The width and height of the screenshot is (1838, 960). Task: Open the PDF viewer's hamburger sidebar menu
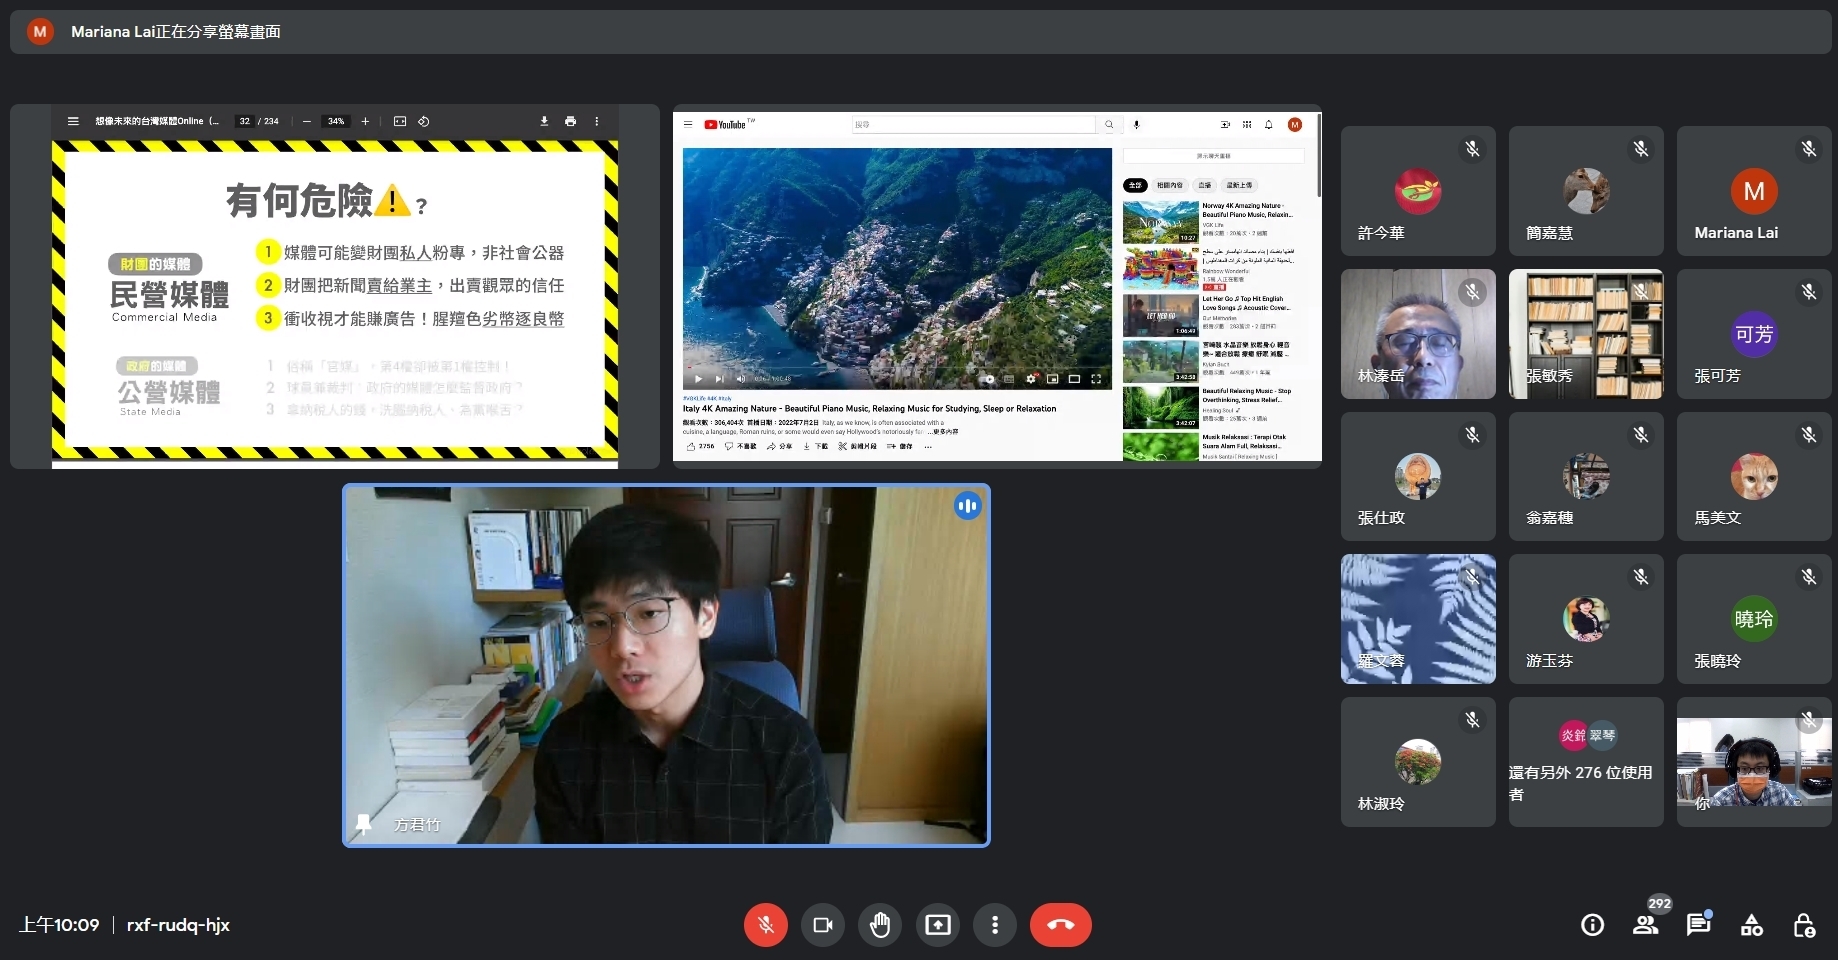(x=73, y=121)
